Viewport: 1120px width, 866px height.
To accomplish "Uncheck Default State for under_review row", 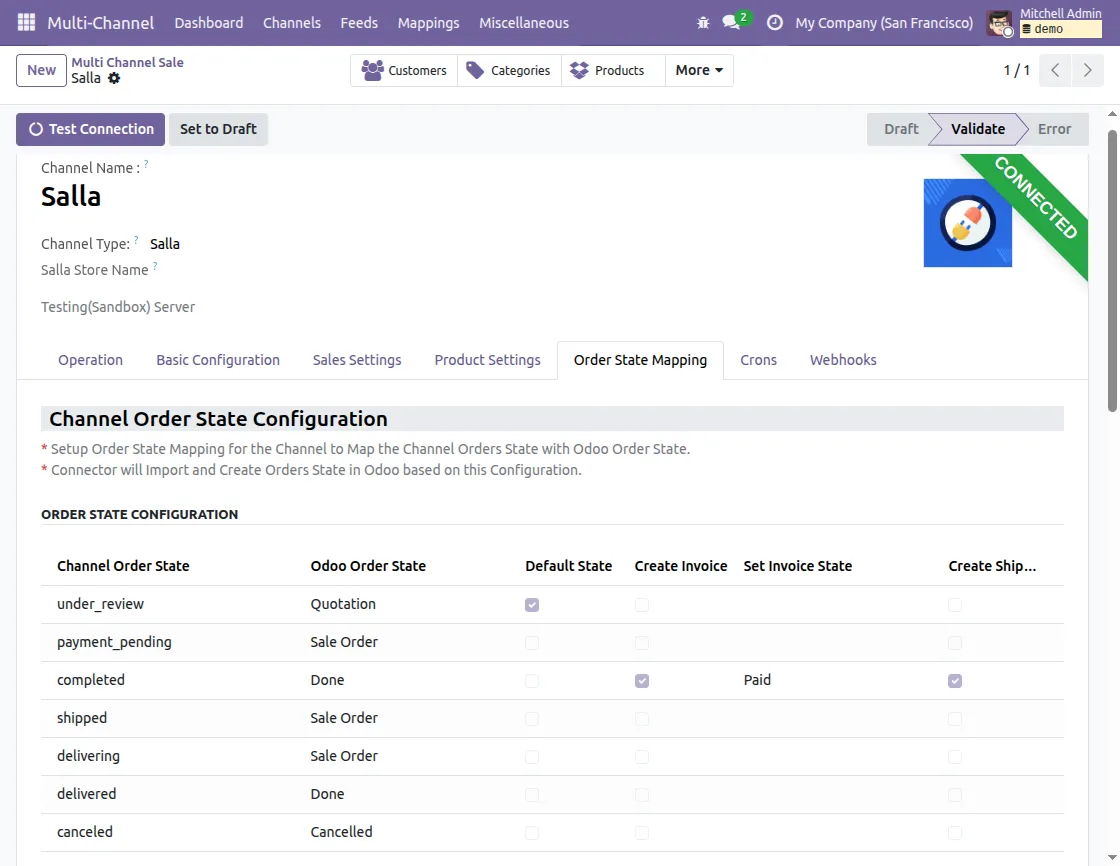I will point(531,604).
